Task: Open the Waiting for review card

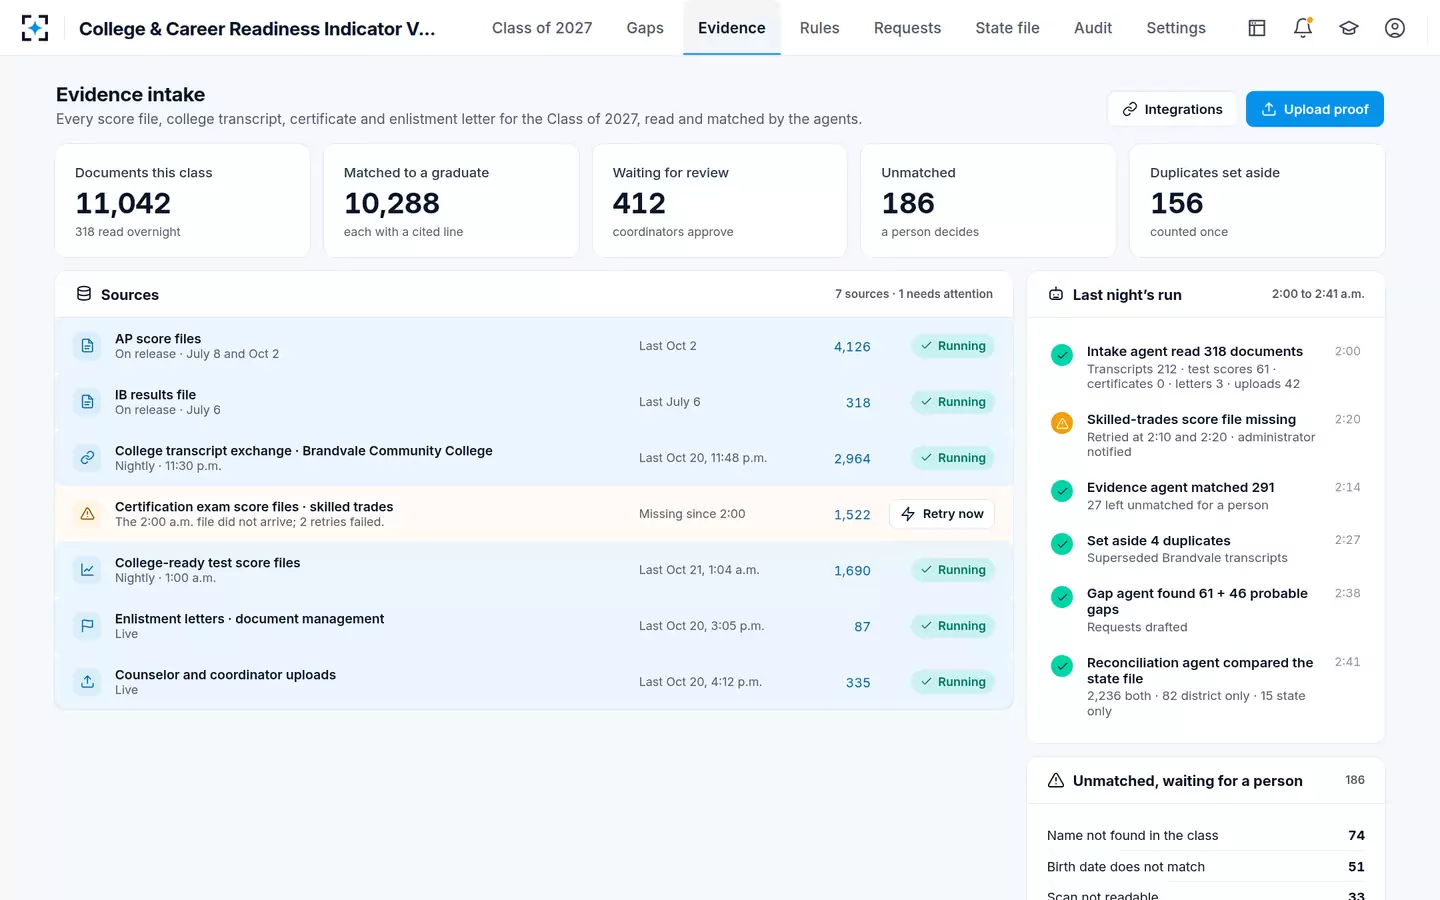Action: coord(720,201)
